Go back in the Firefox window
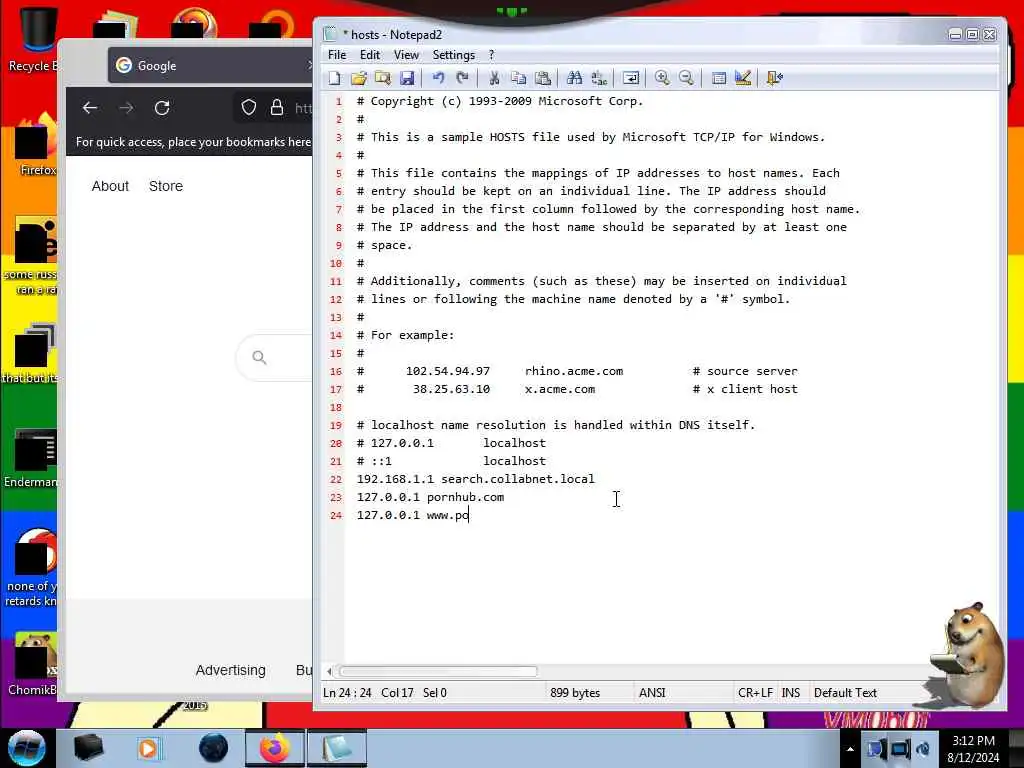This screenshot has width=1024, height=768. (x=90, y=108)
